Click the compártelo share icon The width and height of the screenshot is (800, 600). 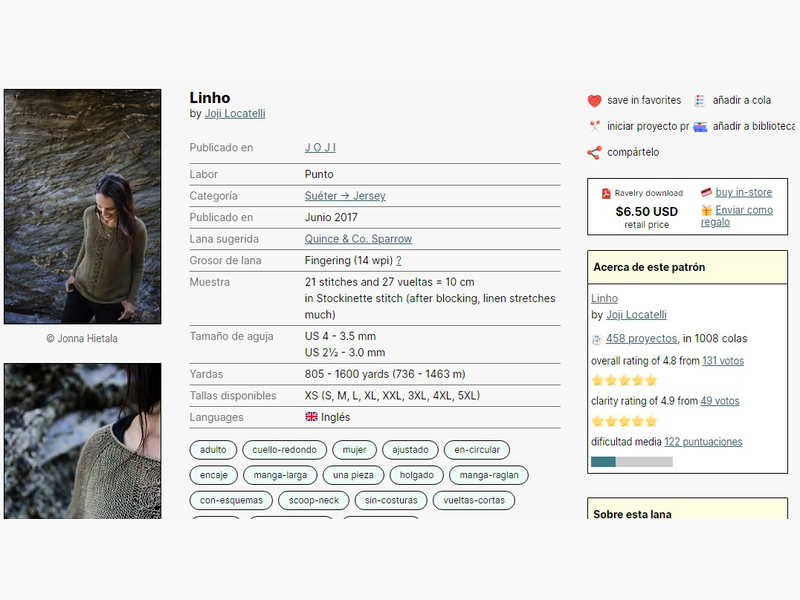point(594,153)
